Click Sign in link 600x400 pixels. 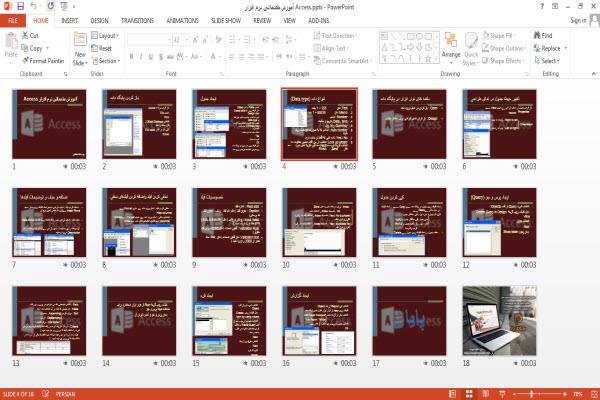pyautogui.click(x=578, y=20)
